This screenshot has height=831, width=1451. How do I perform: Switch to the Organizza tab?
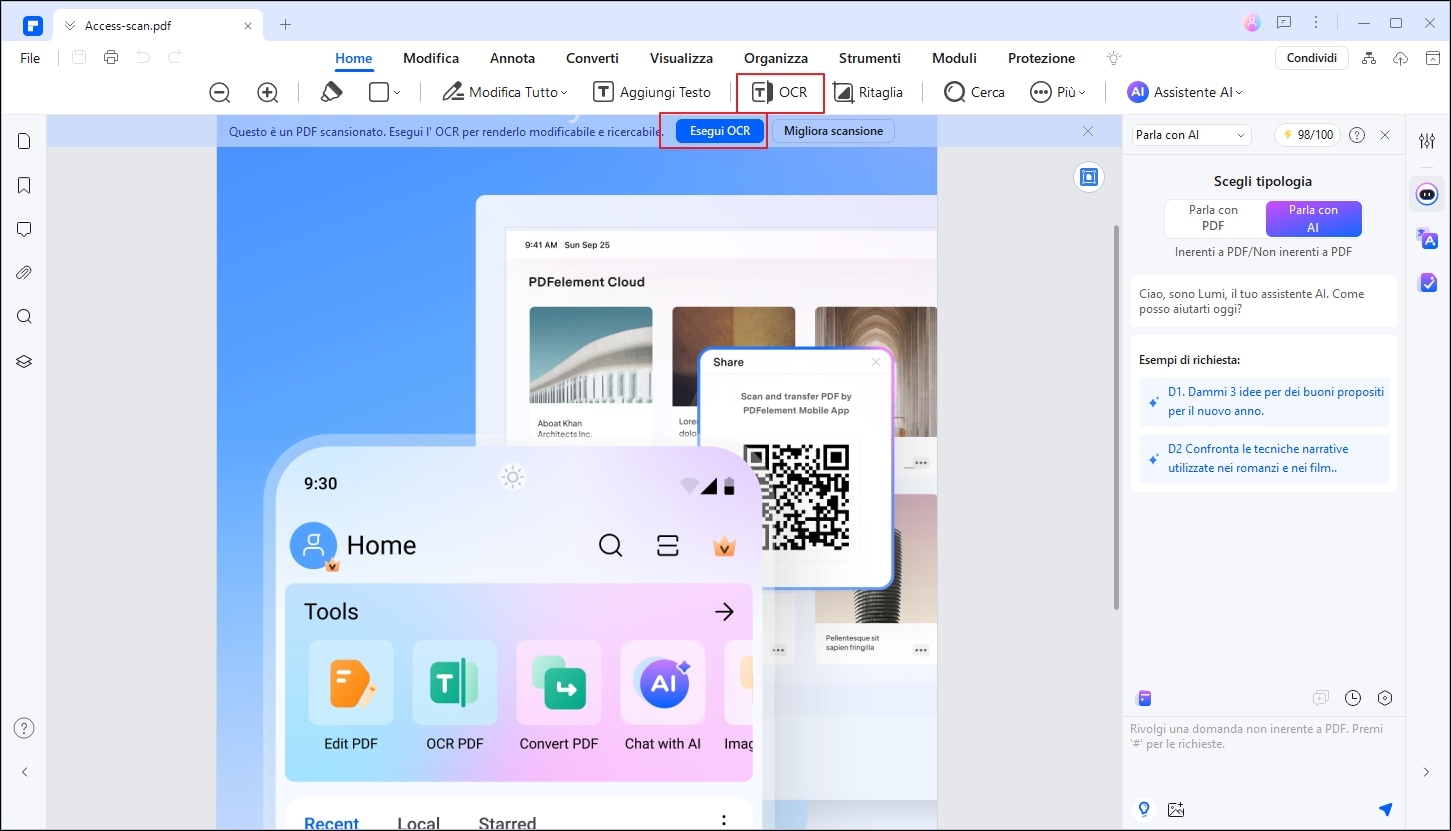[x=776, y=58]
